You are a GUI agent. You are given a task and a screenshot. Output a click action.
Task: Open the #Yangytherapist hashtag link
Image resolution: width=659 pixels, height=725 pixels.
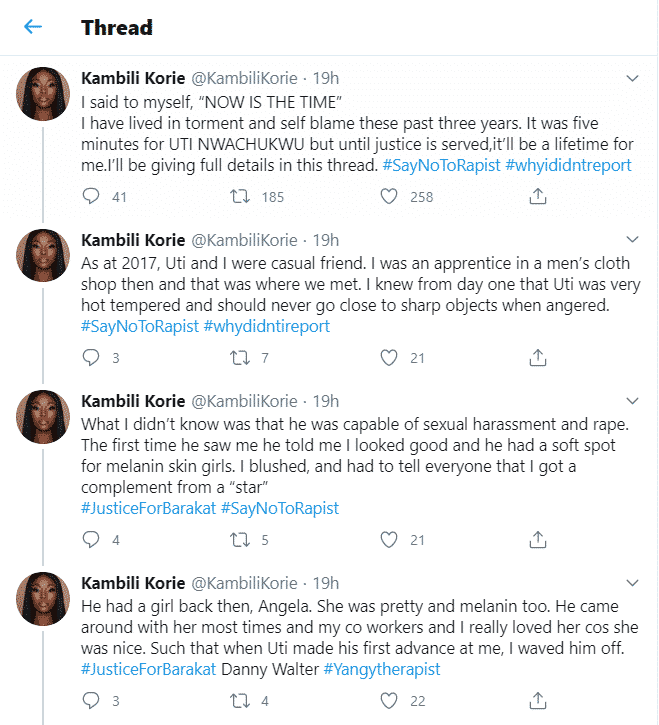(x=381, y=669)
